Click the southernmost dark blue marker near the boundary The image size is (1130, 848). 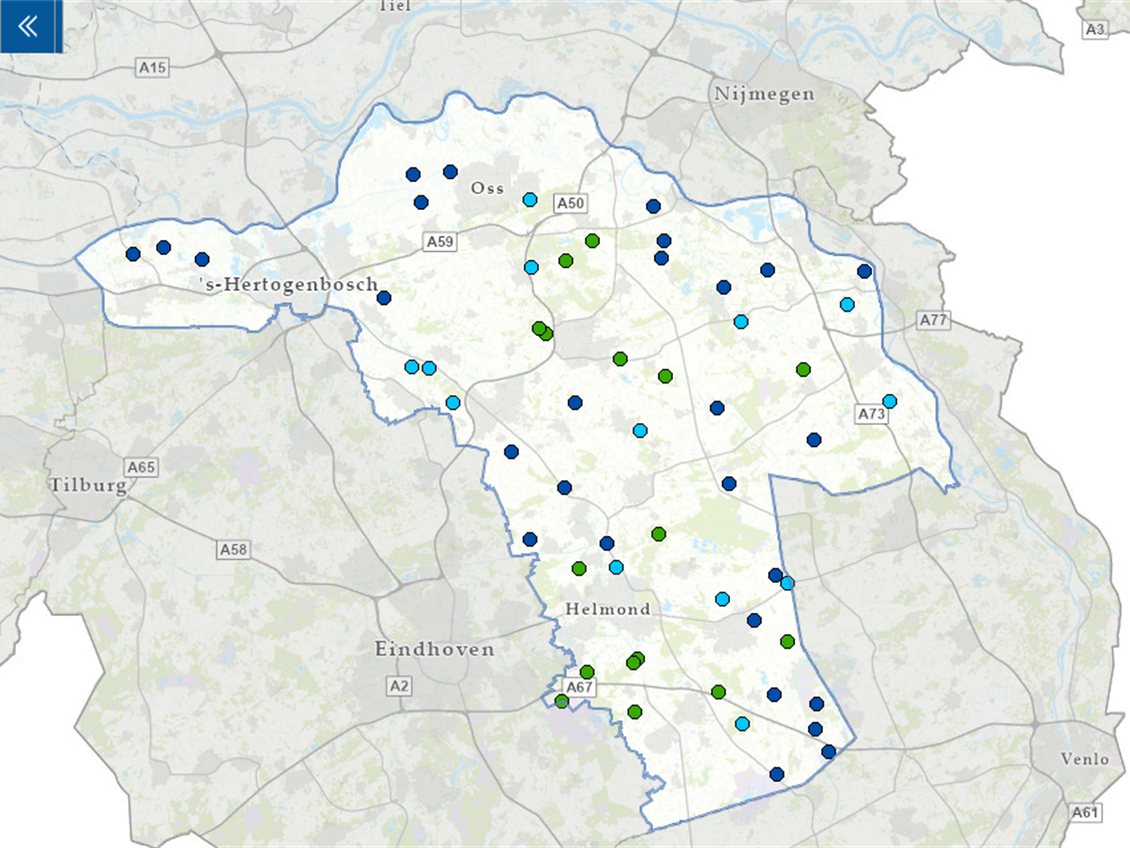pos(775,772)
